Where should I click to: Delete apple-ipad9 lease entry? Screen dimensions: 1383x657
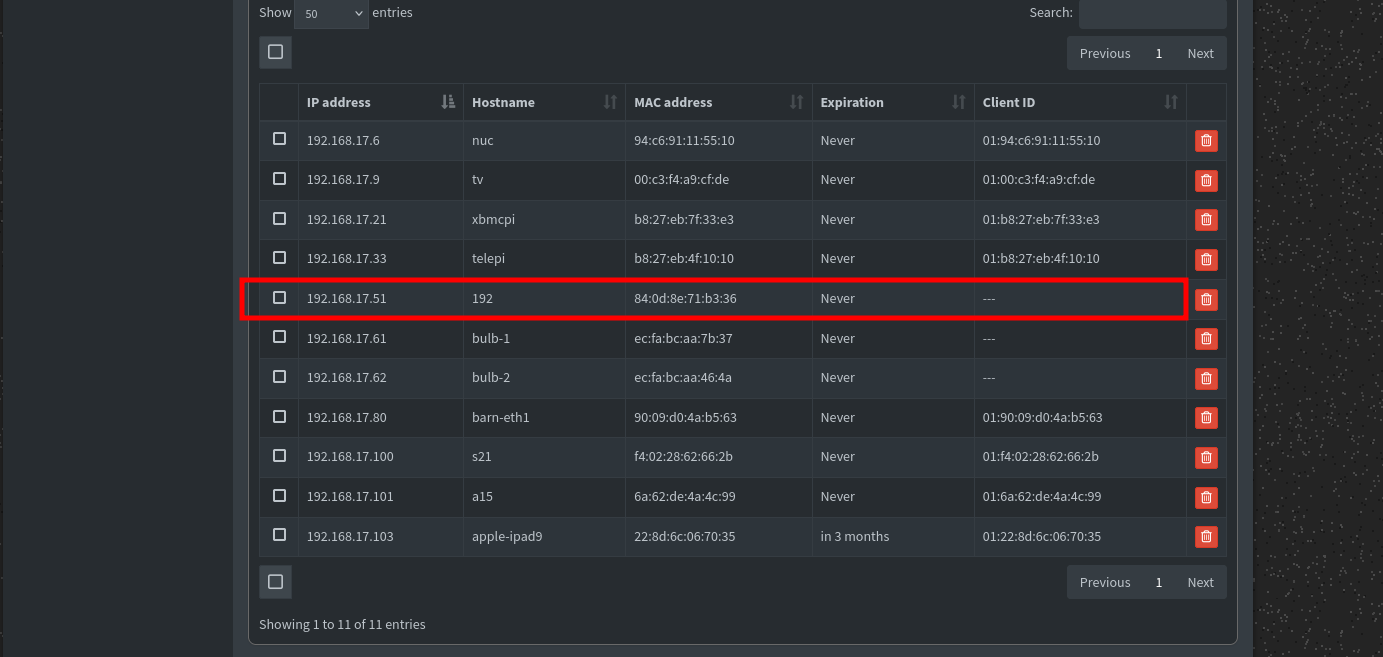pos(1206,537)
